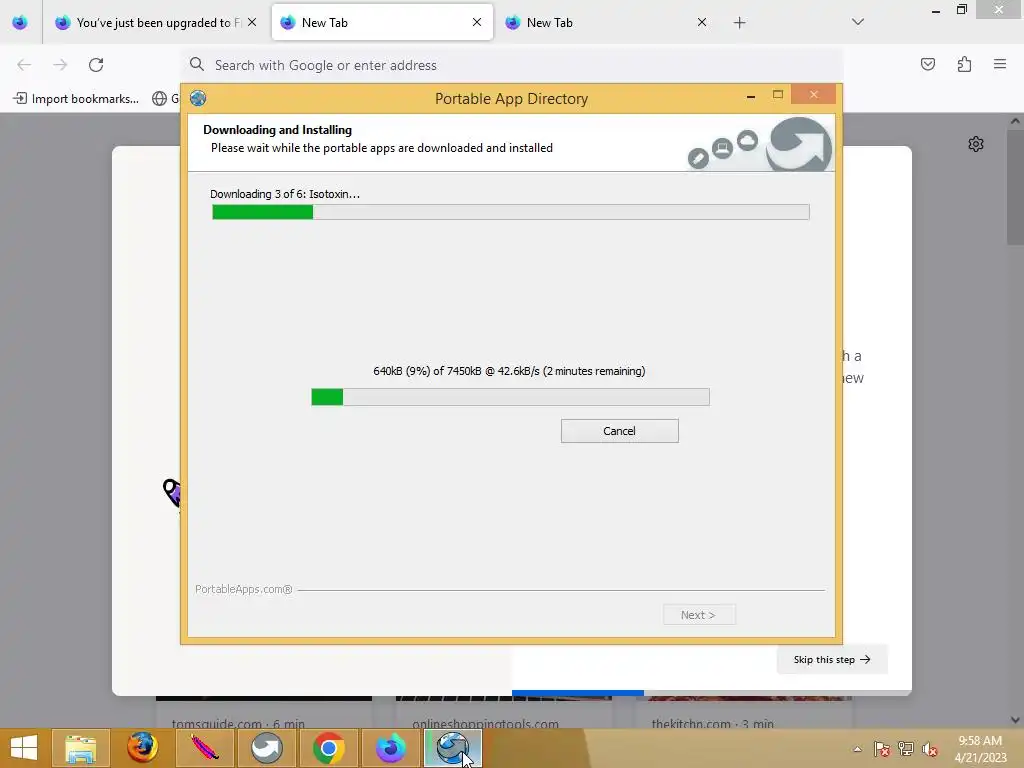This screenshot has width=1024, height=768.
Task: Minimize the Portable App Directory window
Action: click(751, 95)
